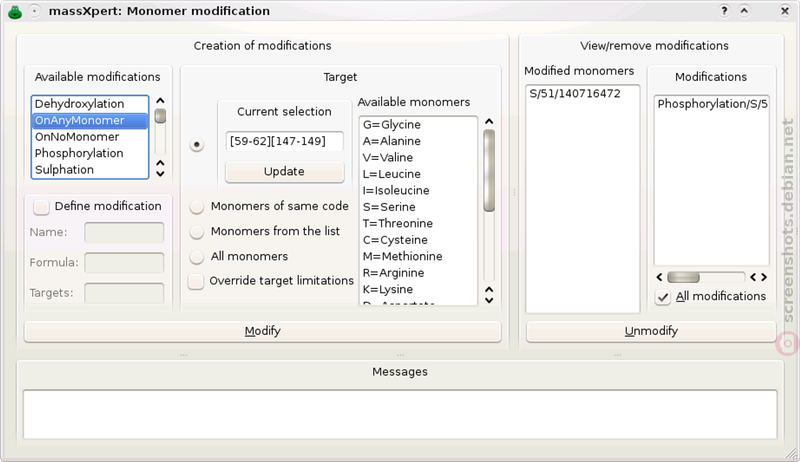Select modified monomer S/51/140716472
Screen dimensions: 800x462
(582, 94)
